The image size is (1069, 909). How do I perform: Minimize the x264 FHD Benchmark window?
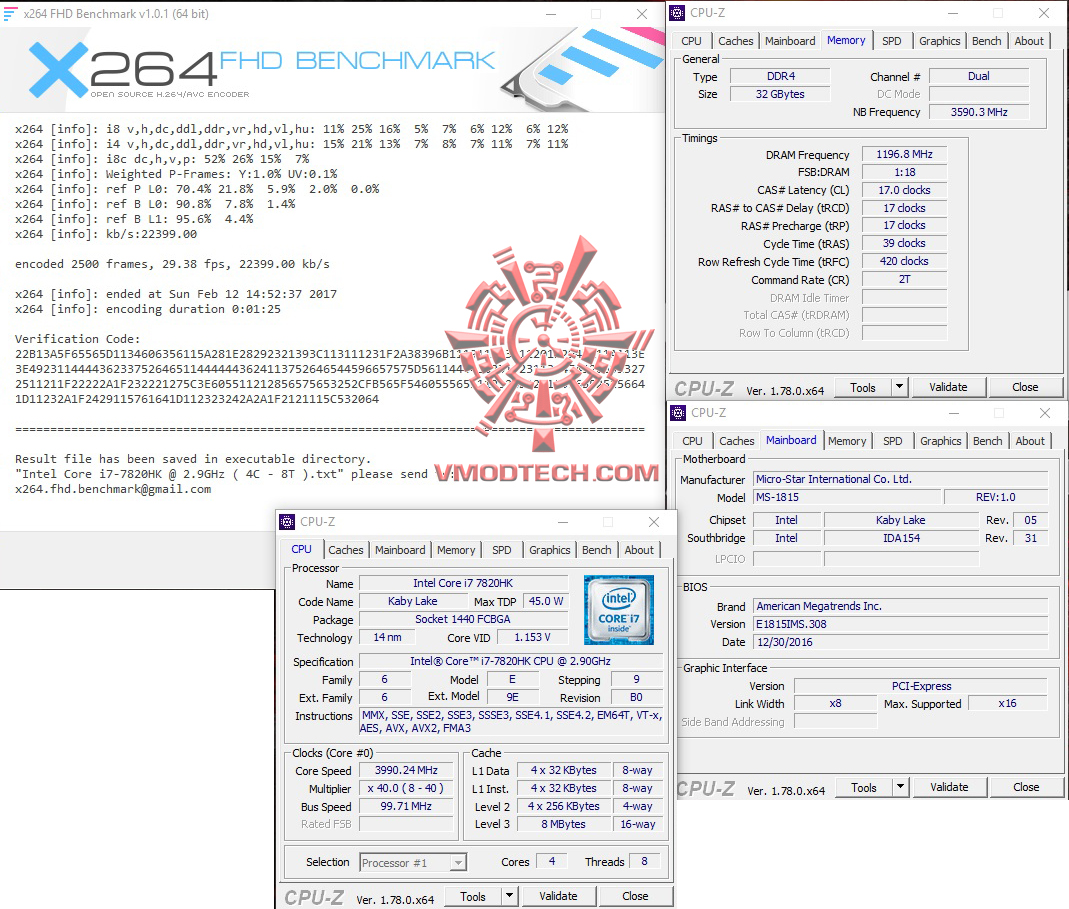click(551, 14)
